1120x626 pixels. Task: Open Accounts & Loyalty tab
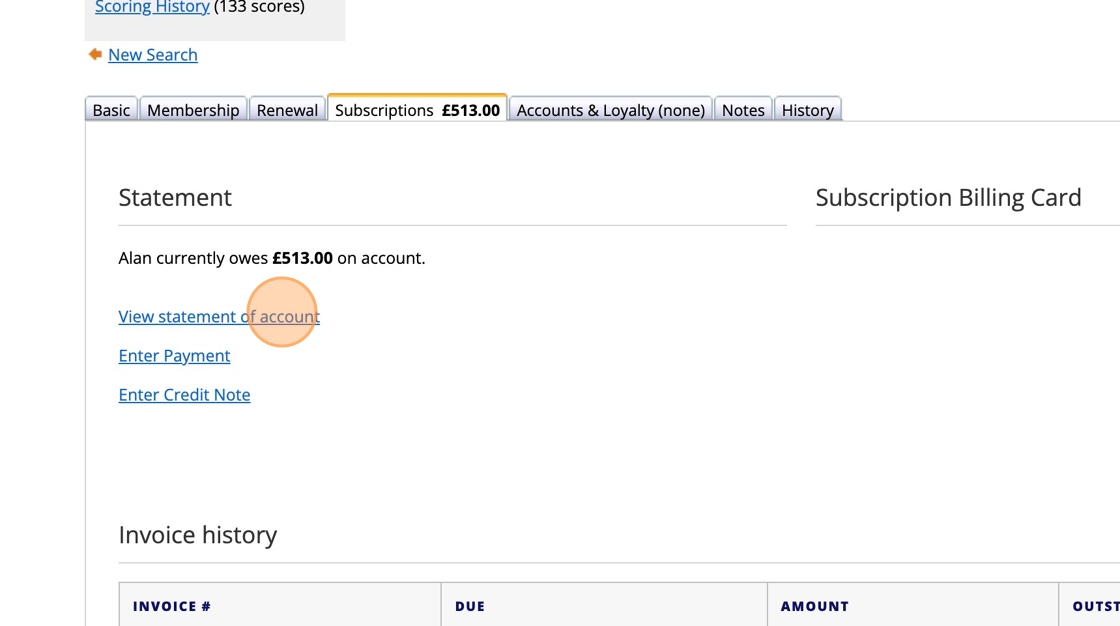tap(610, 110)
